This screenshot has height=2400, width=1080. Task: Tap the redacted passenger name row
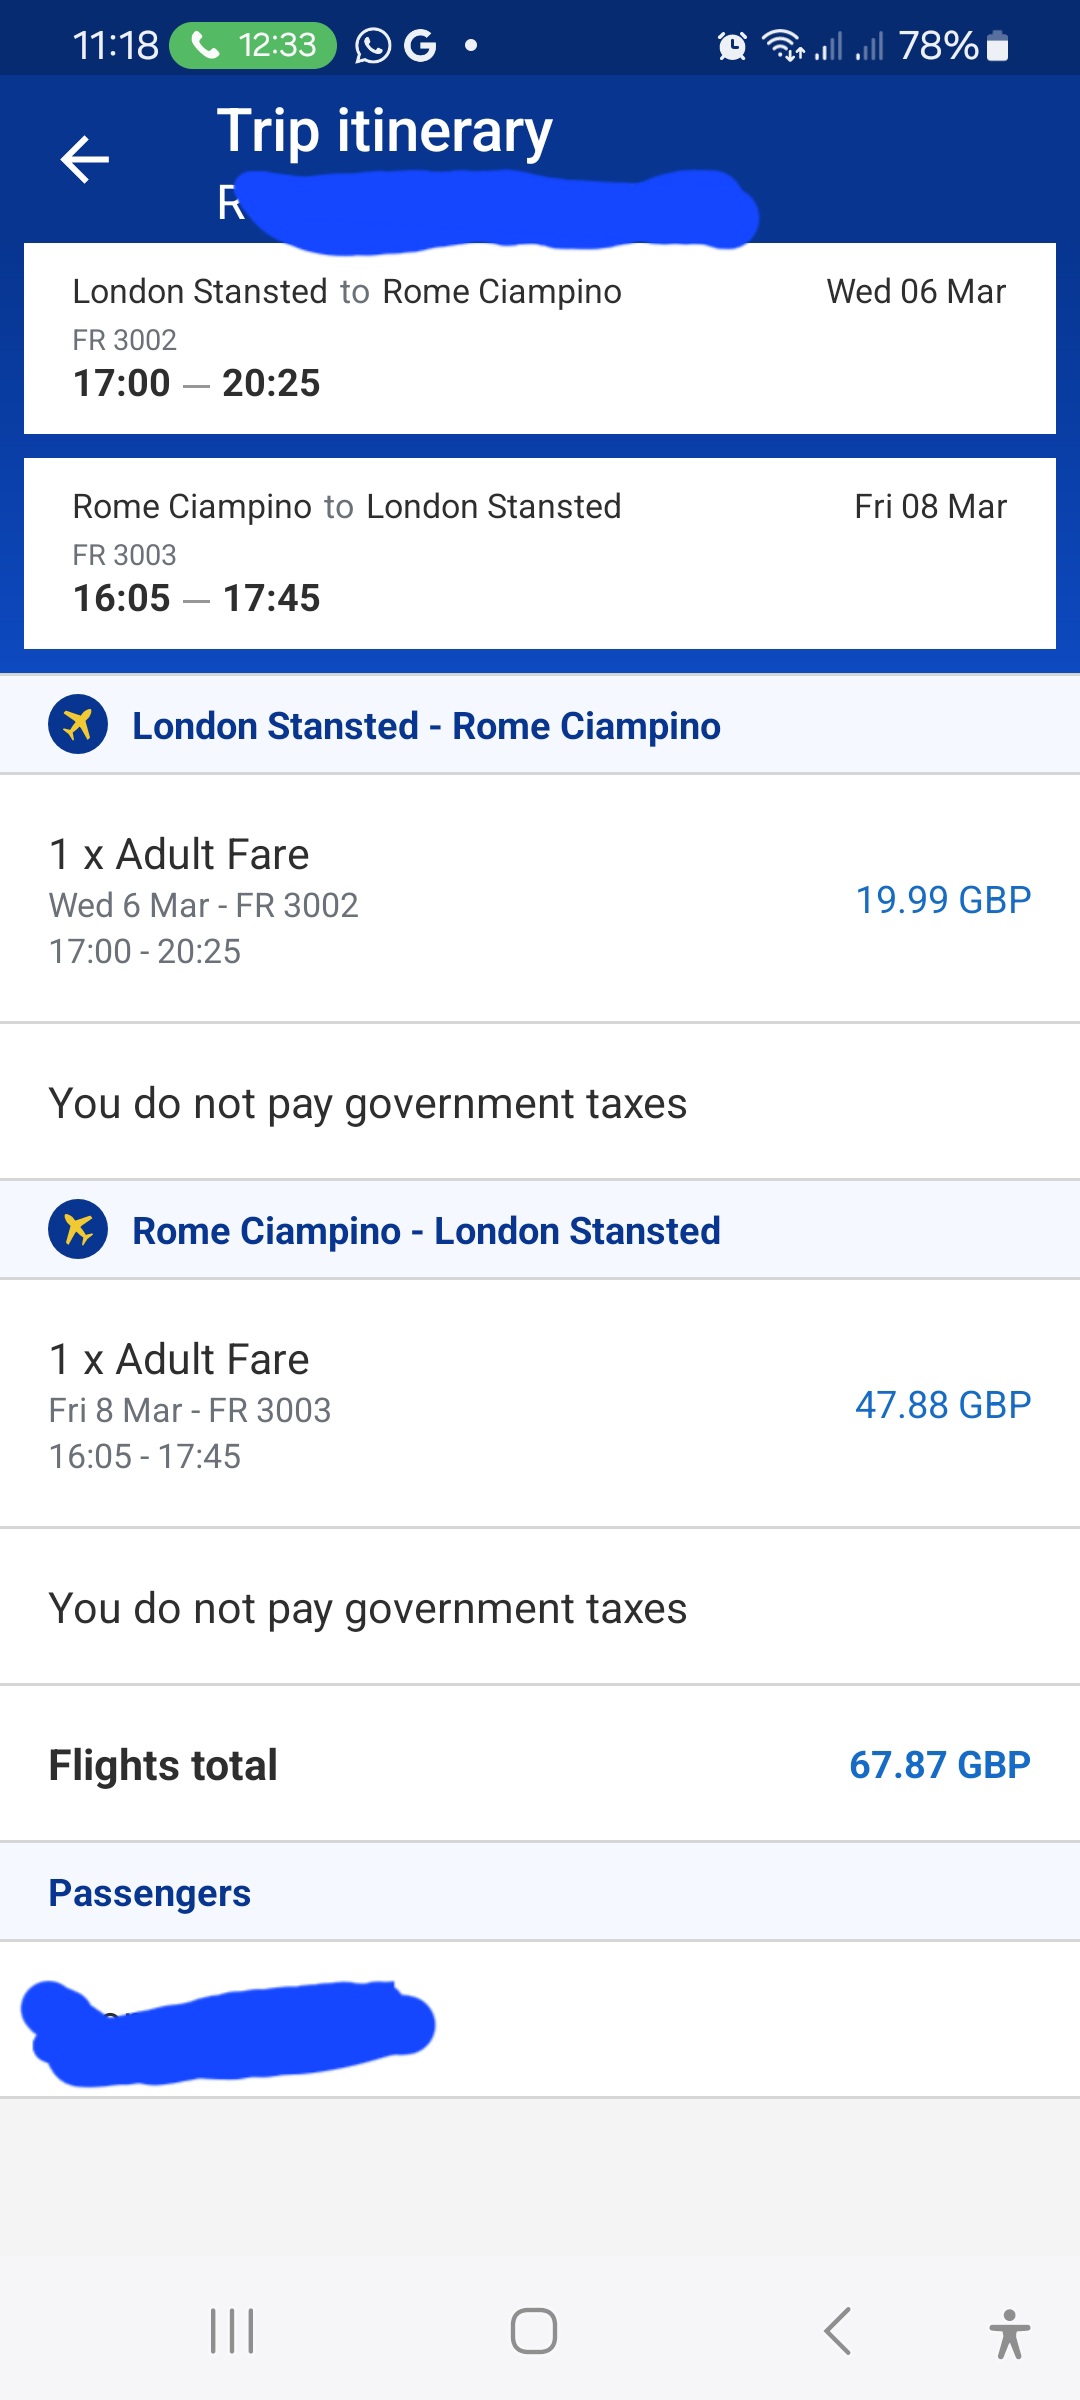tap(540, 2019)
